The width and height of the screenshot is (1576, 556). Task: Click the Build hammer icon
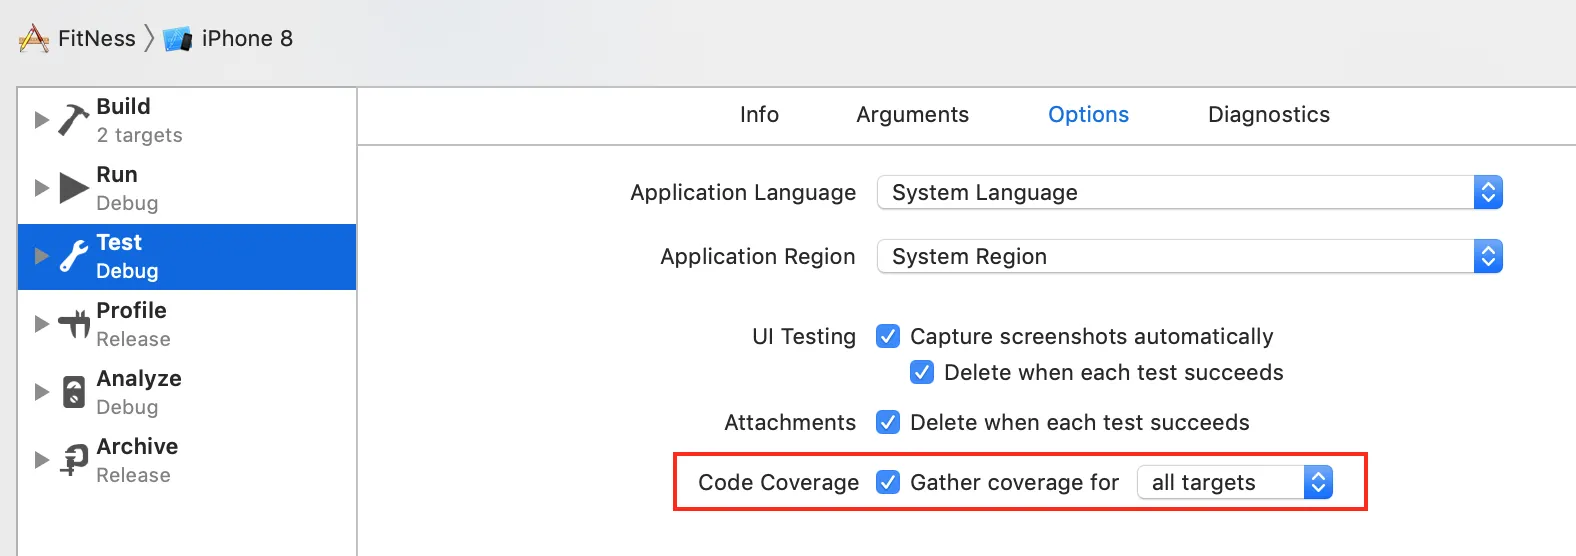tap(73, 120)
